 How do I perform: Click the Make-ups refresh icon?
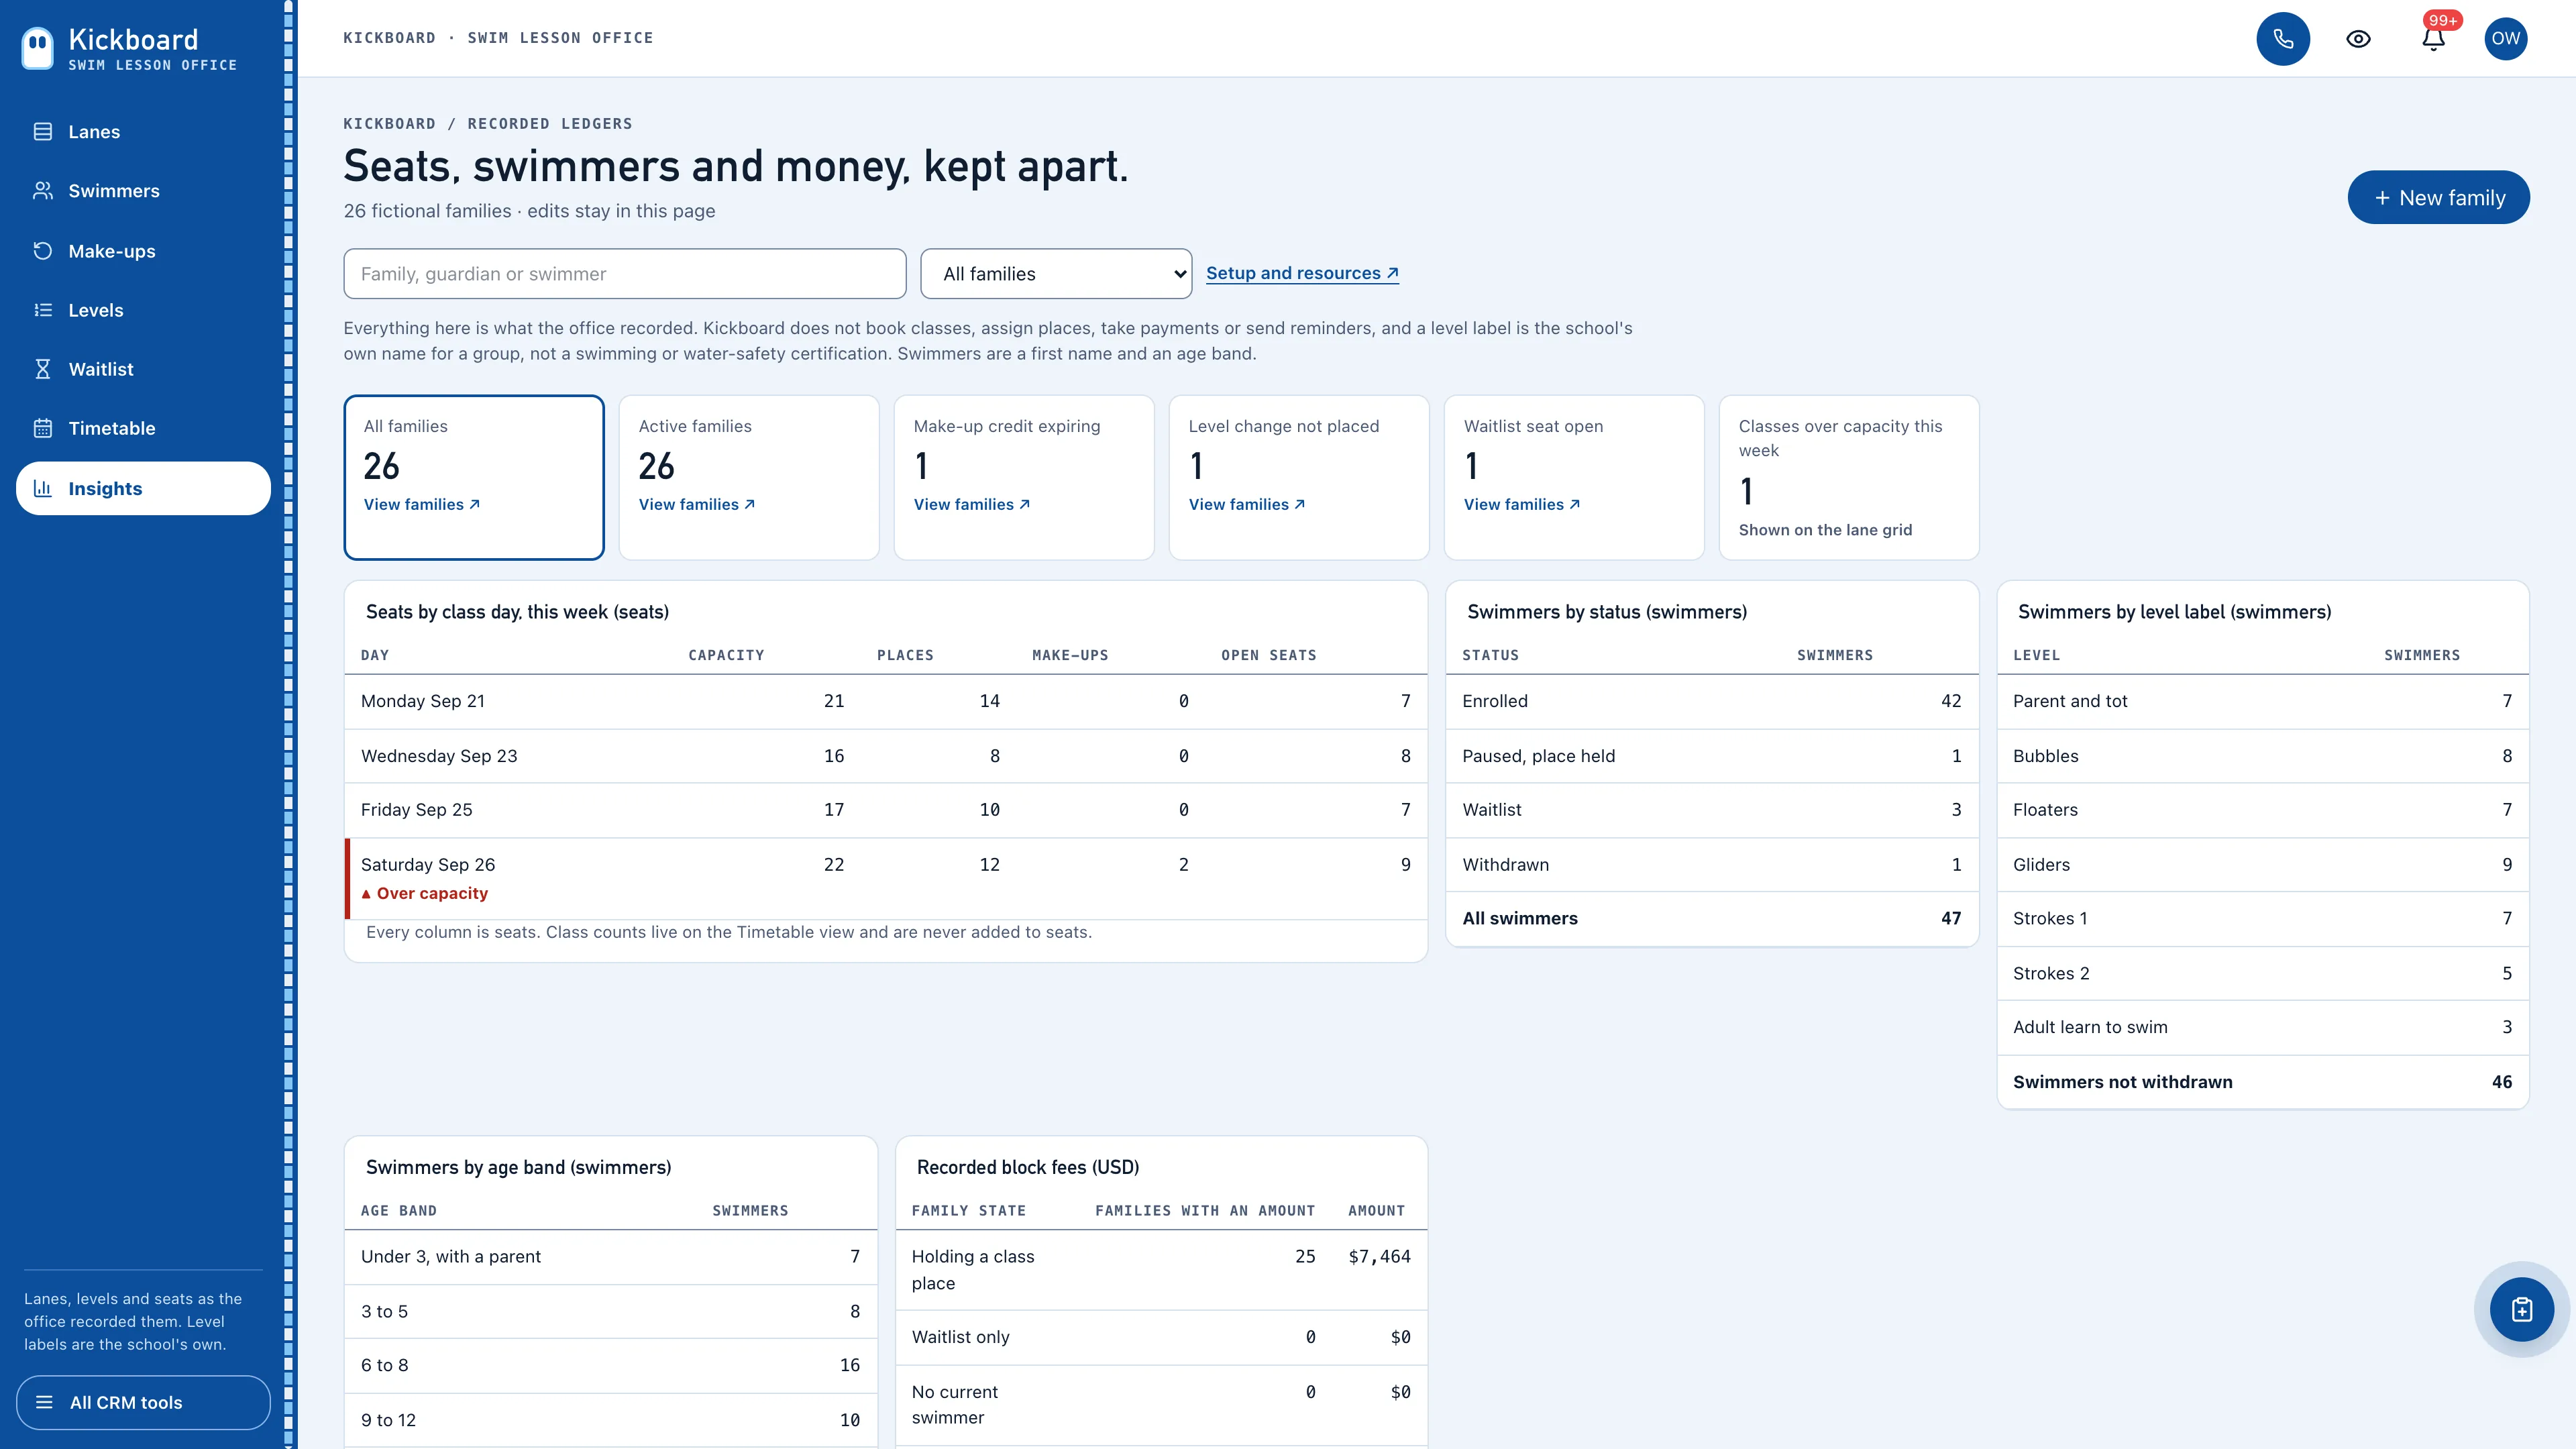click(x=42, y=251)
